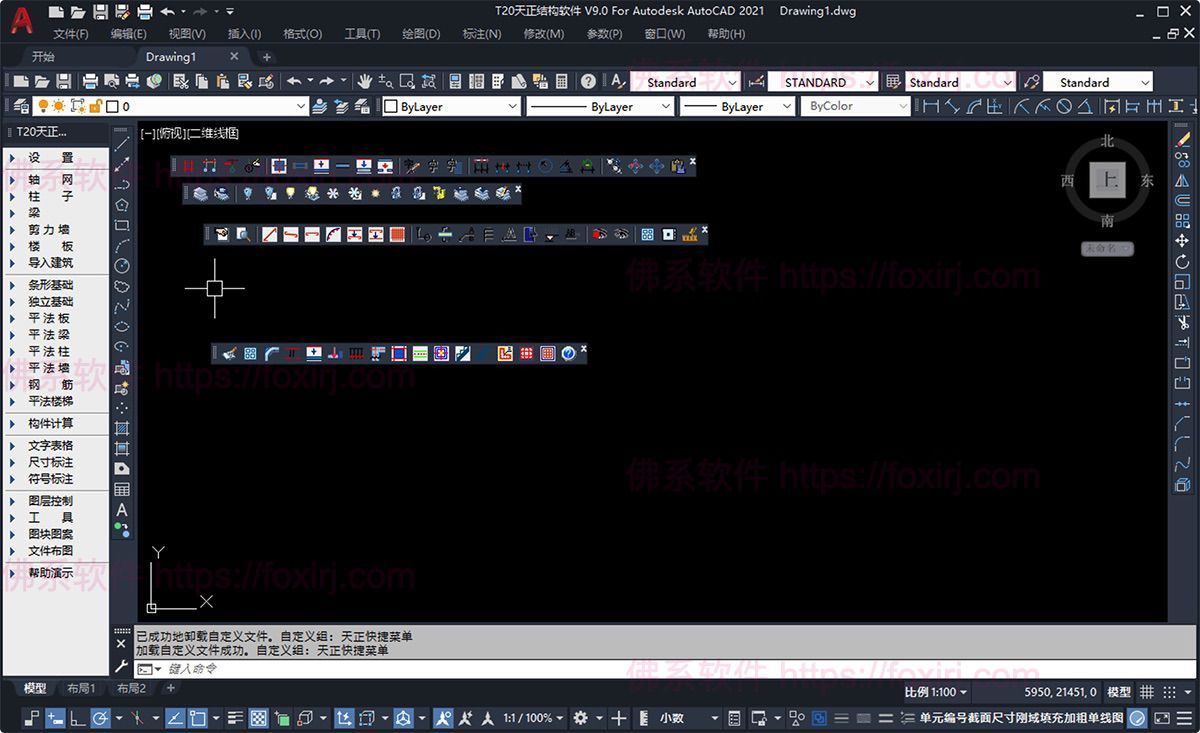Open the ByLayer color dropdown swatch
The height and width of the screenshot is (733, 1200).
point(448,106)
